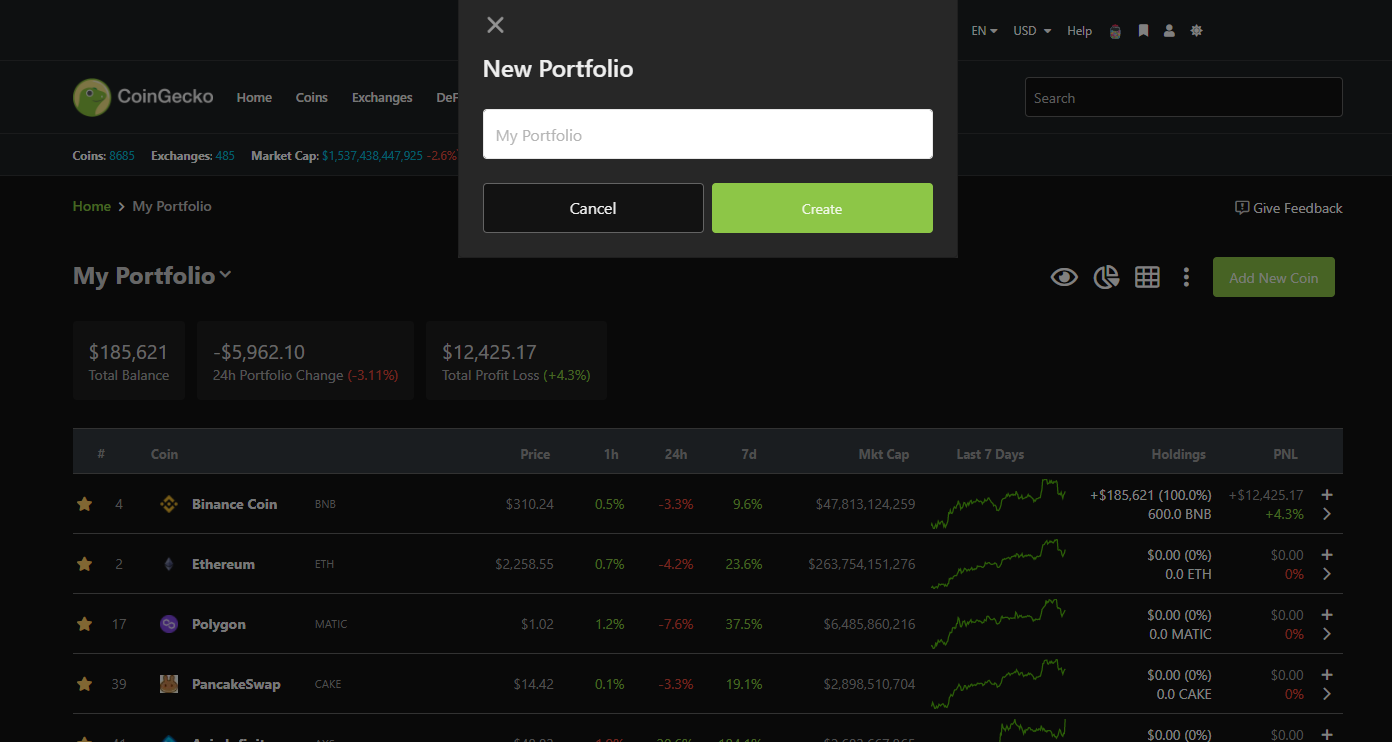Toggle light/dark mode sun icon
The height and width of the screenshot is (742, 1392).
click(x=1196, y=31)
